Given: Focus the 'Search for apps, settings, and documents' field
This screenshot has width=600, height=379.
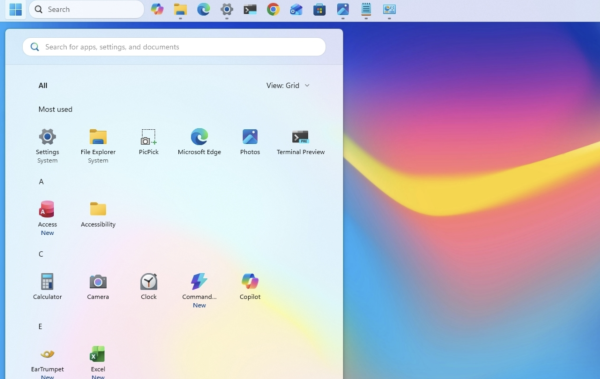Looking at the screenshot, I should (174, 47).
